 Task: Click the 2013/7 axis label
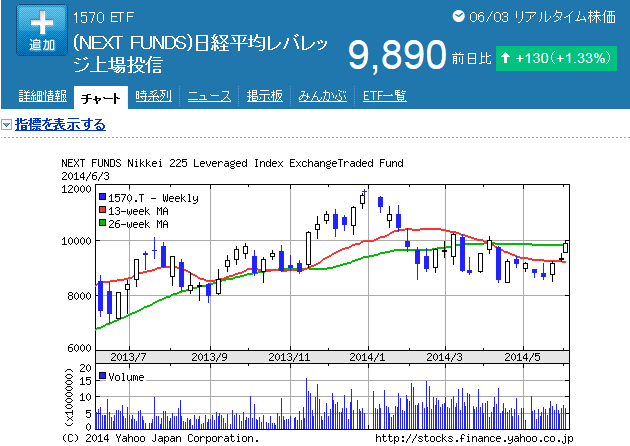pyautogui.click(x=129, y=357)
